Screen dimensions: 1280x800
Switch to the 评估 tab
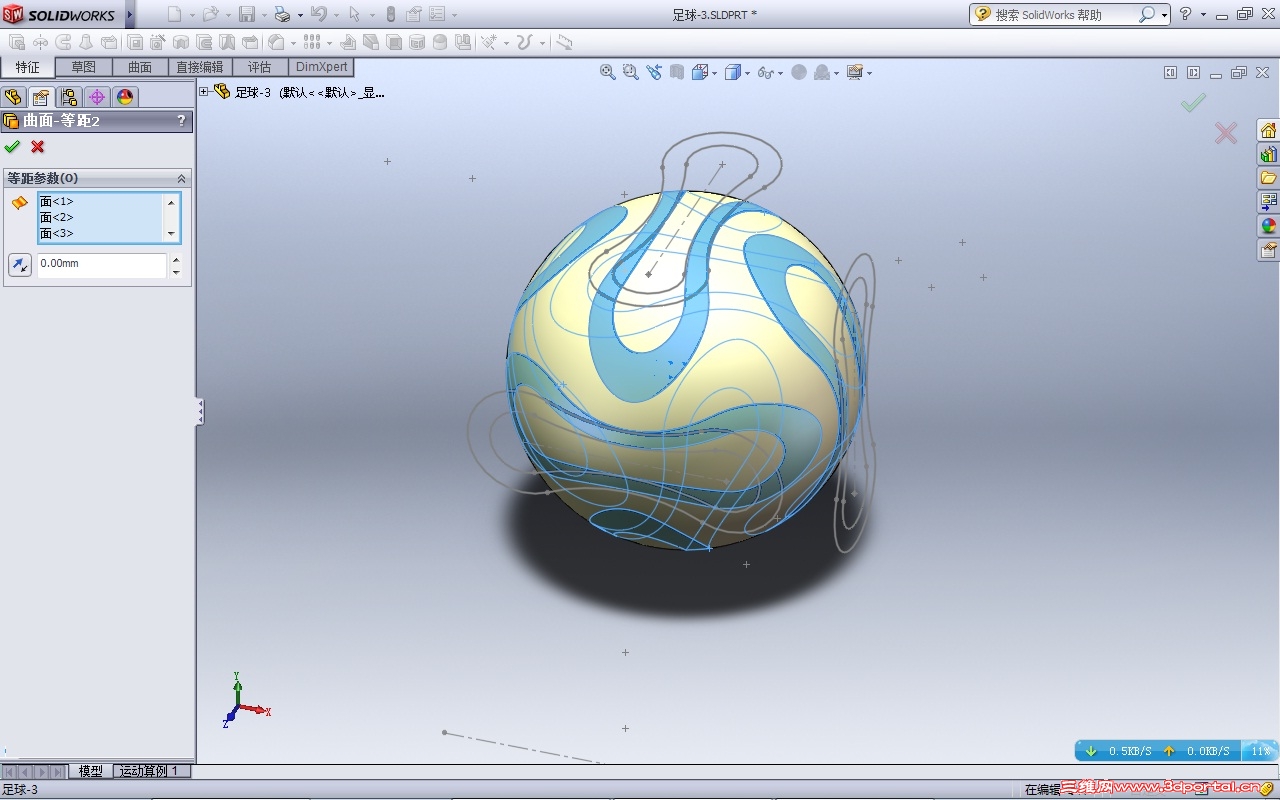tap(259, 67)
